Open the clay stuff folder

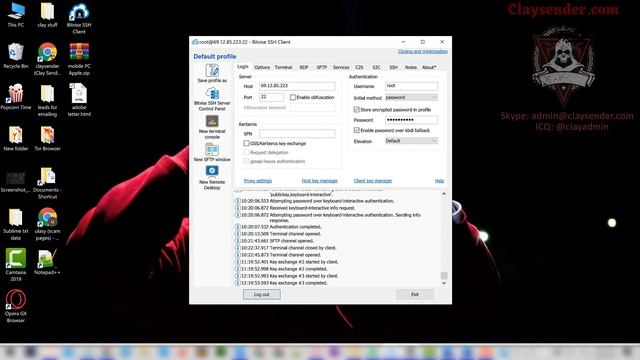[47, 15]
